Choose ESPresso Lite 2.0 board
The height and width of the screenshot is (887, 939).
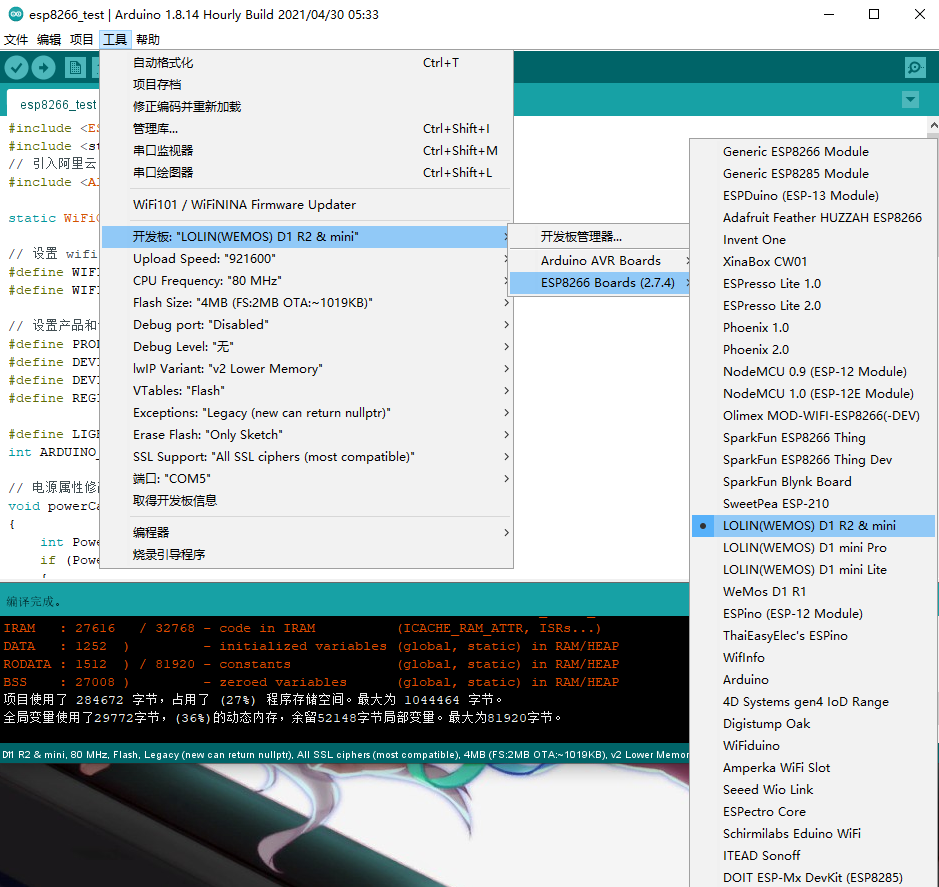click(813, 305)
